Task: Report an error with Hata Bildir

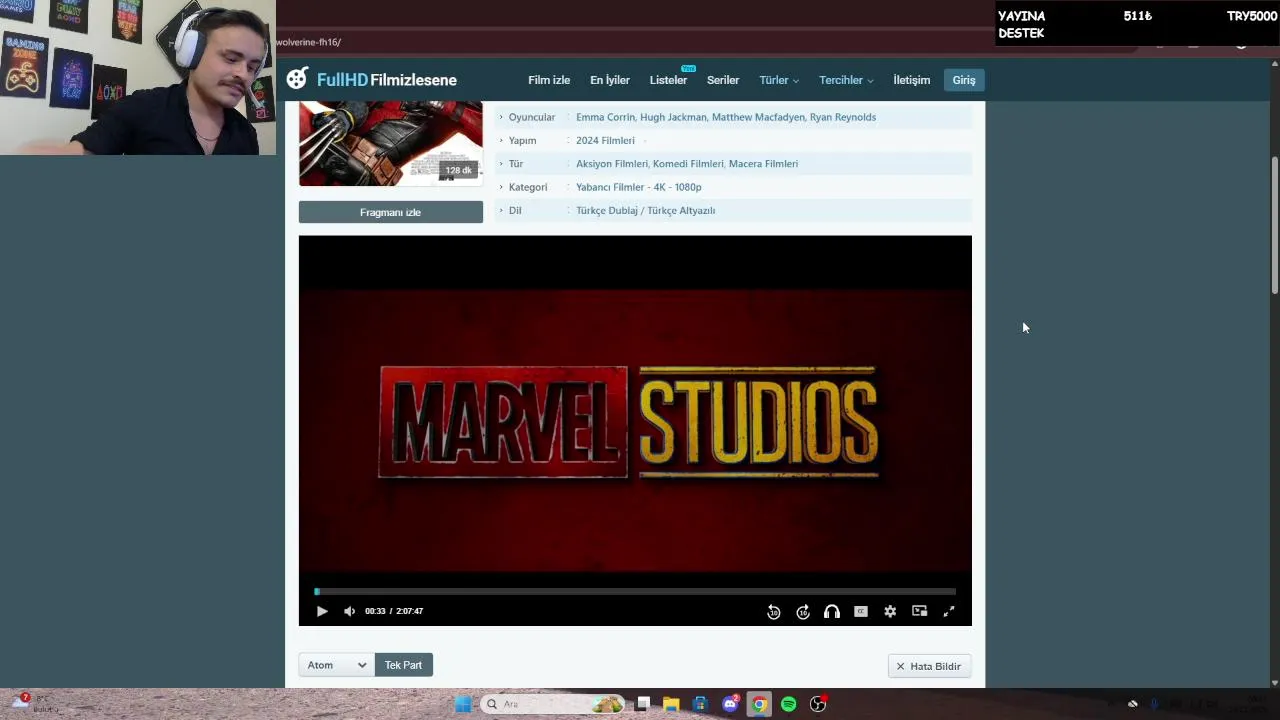Action: [929, 666]
